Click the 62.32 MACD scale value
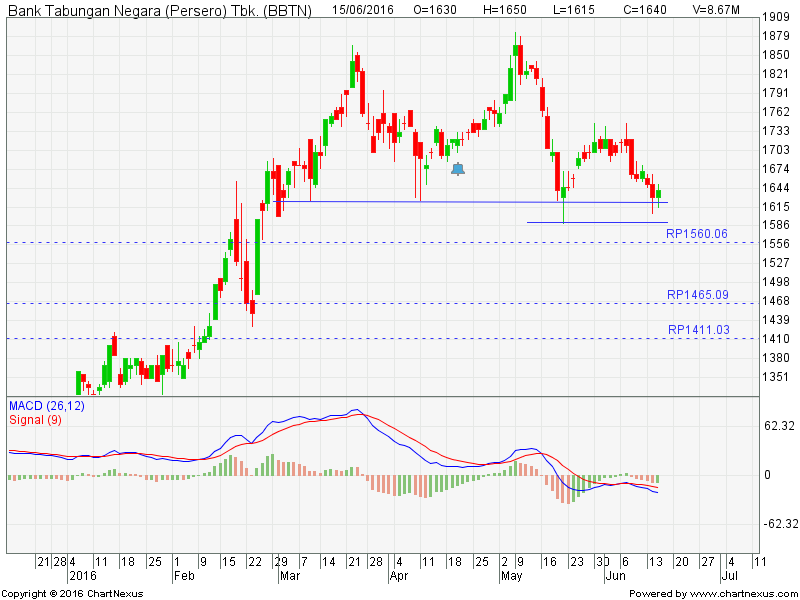The height and width of the screenshot is (600, 800). [x=778, y=426]
